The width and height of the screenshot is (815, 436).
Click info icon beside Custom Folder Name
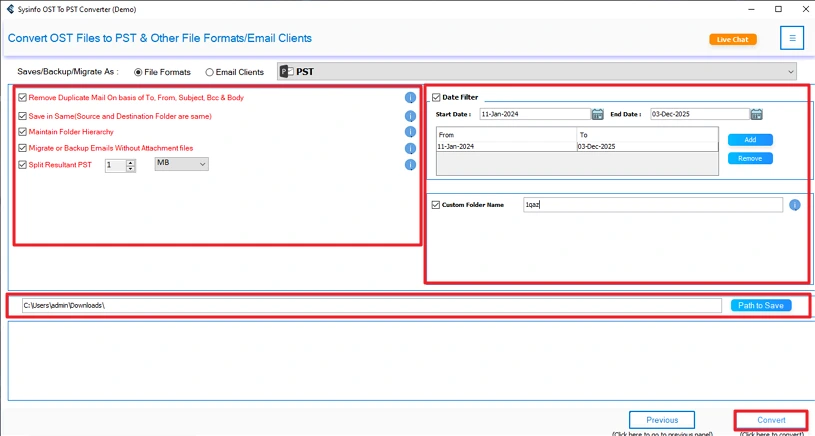pyautogui.click(x=795, y=205)
